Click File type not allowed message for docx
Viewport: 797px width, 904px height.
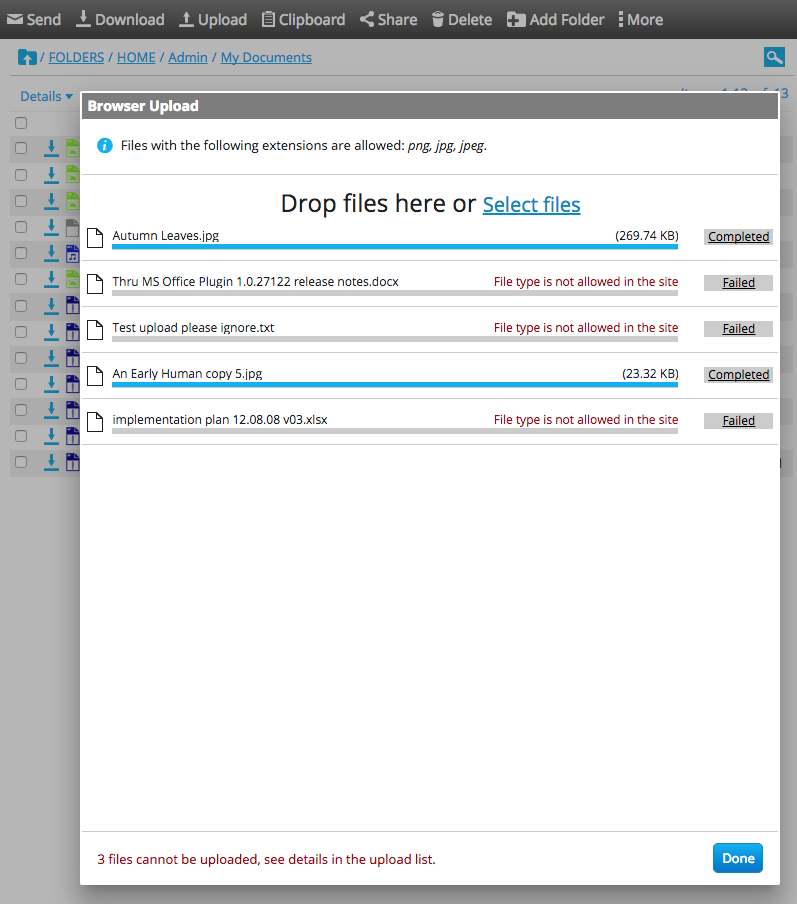[586, 281]
